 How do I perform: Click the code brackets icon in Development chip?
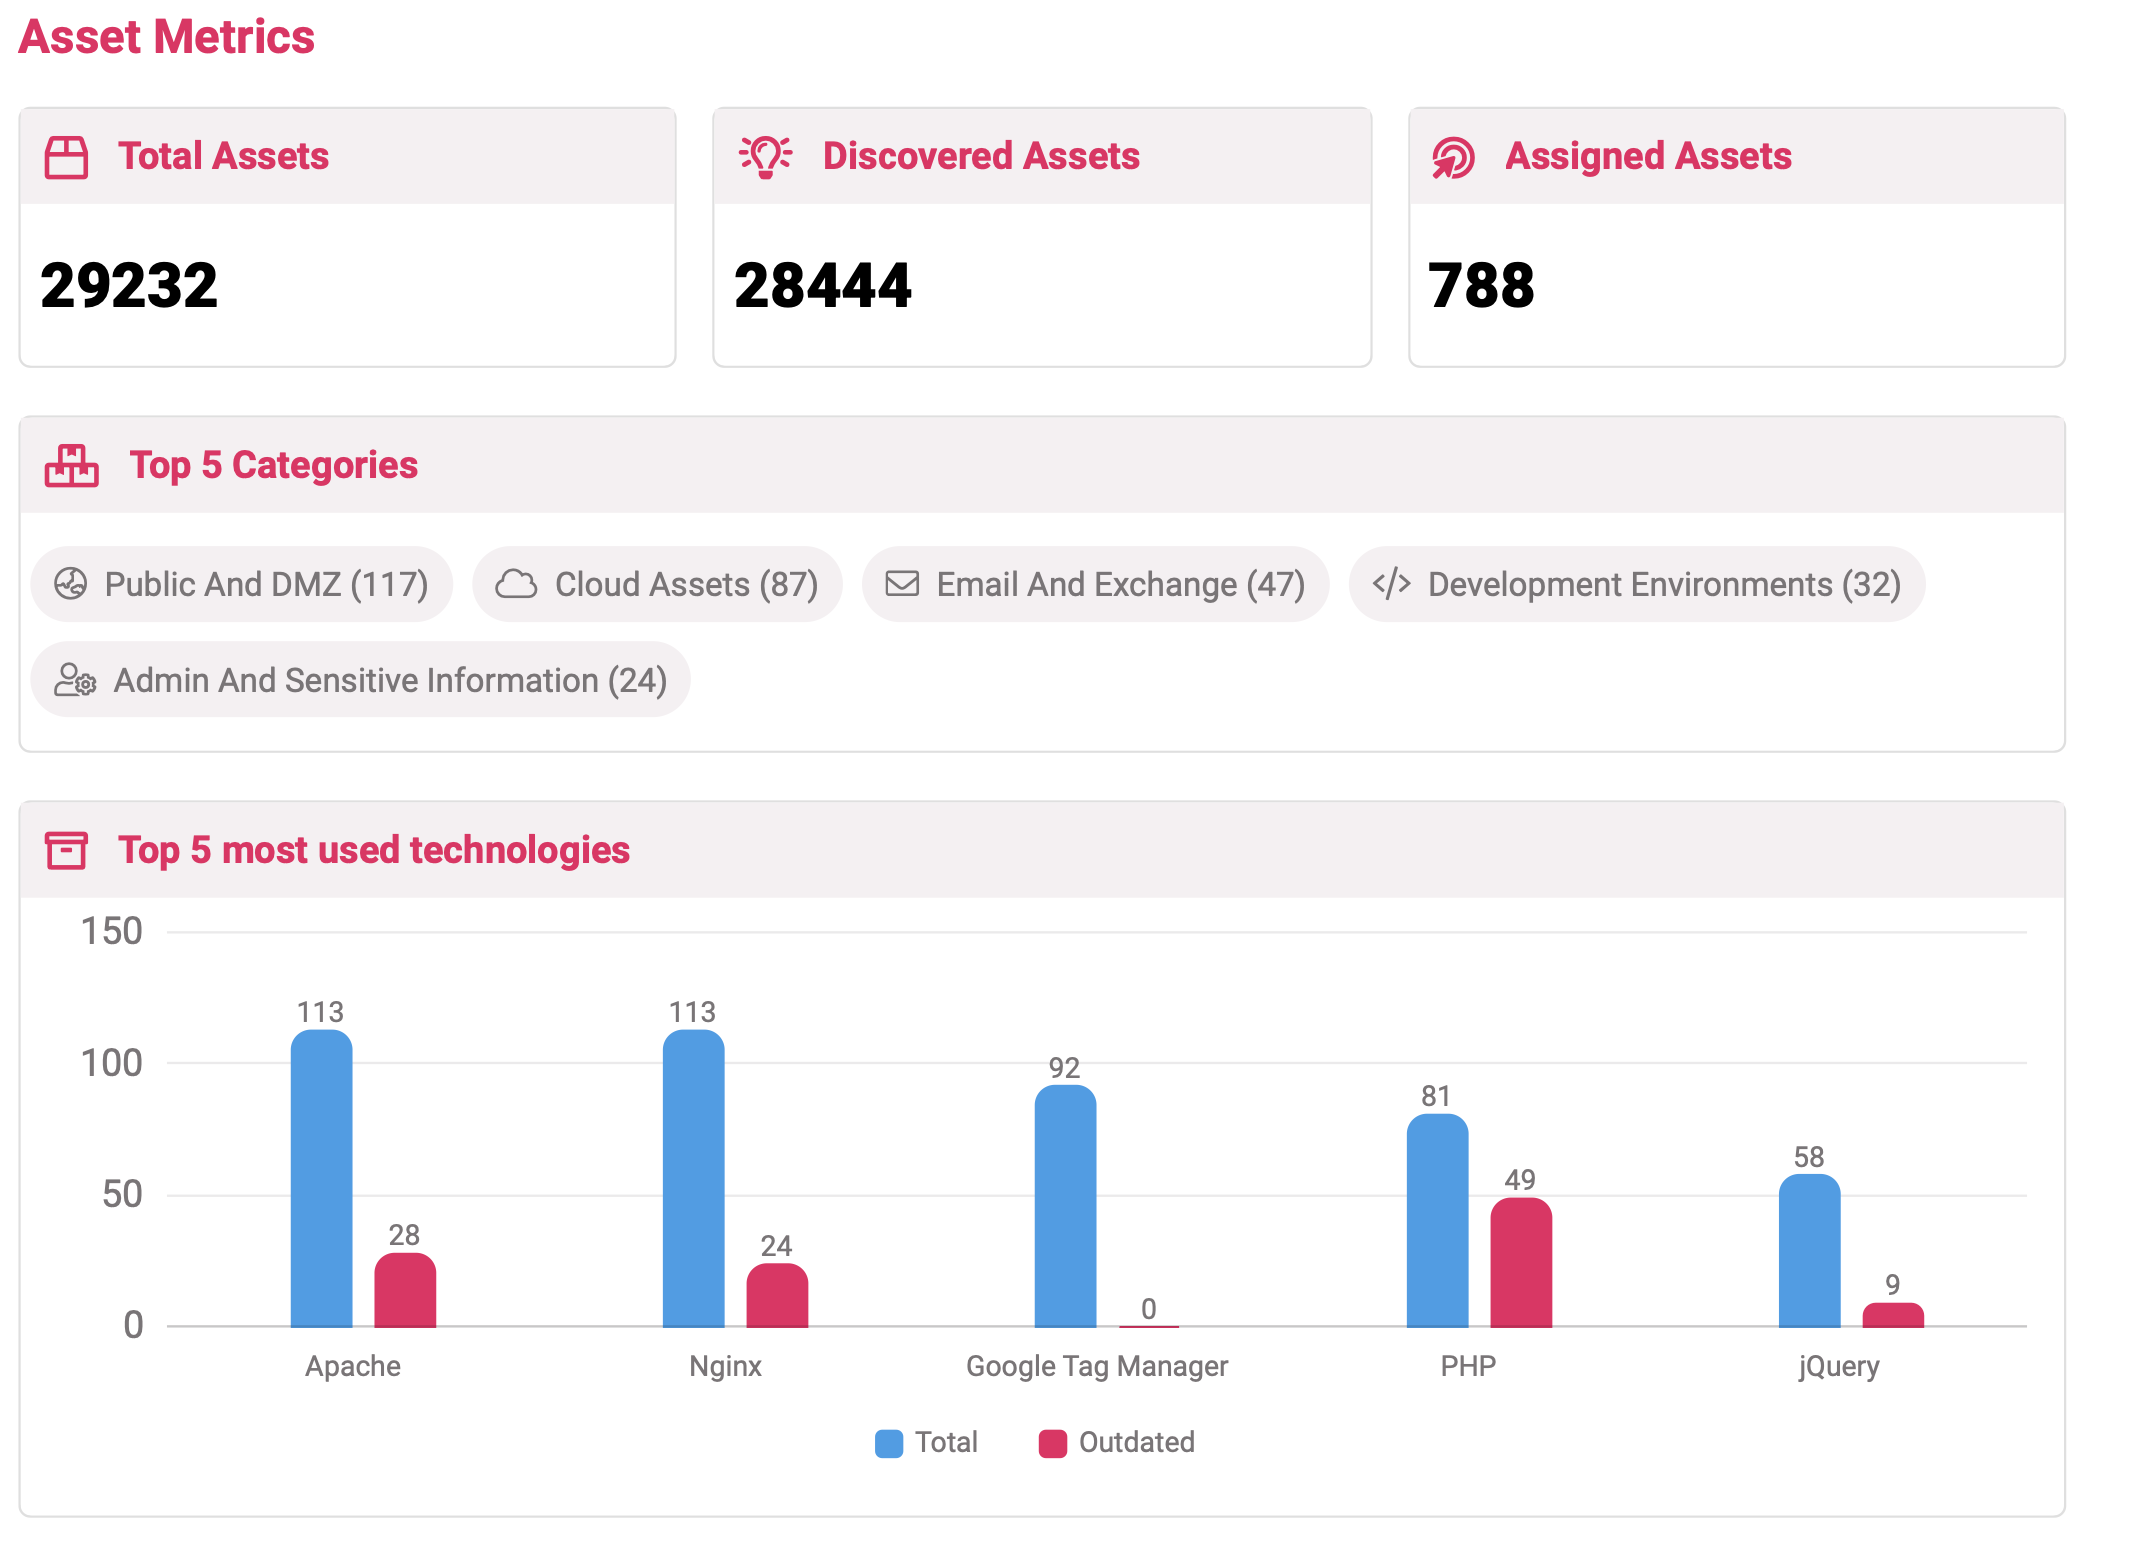[x=1391, y=584]
